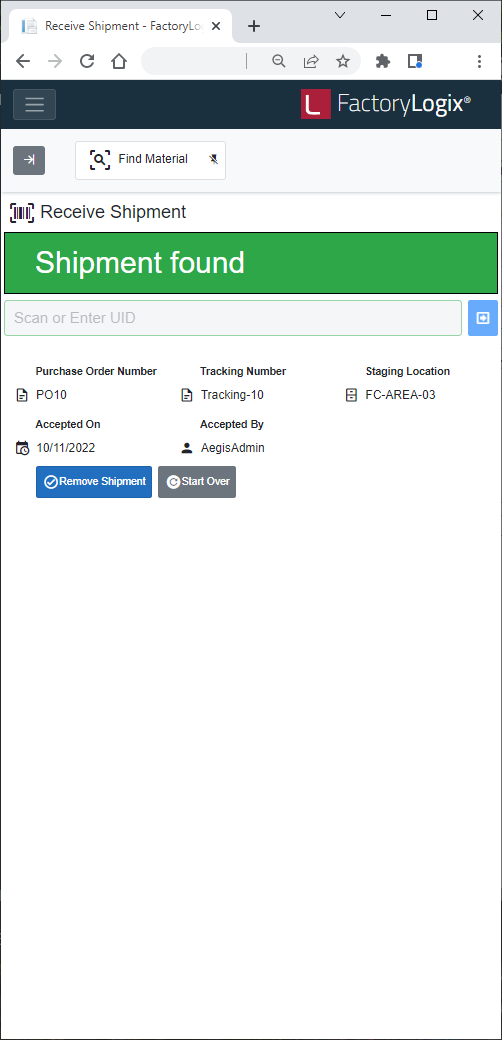Open the browser extensions puzzle icon
This screenshot has height=1040, width=502.
click(x=383, y=62)
